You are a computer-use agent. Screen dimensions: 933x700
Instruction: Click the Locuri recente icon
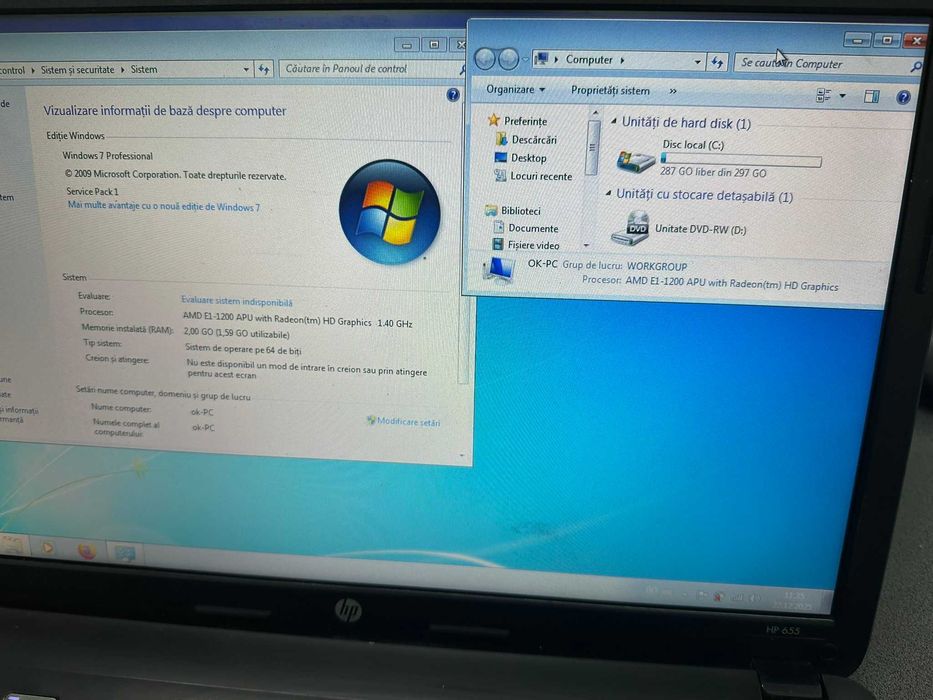tap(500, 175)
